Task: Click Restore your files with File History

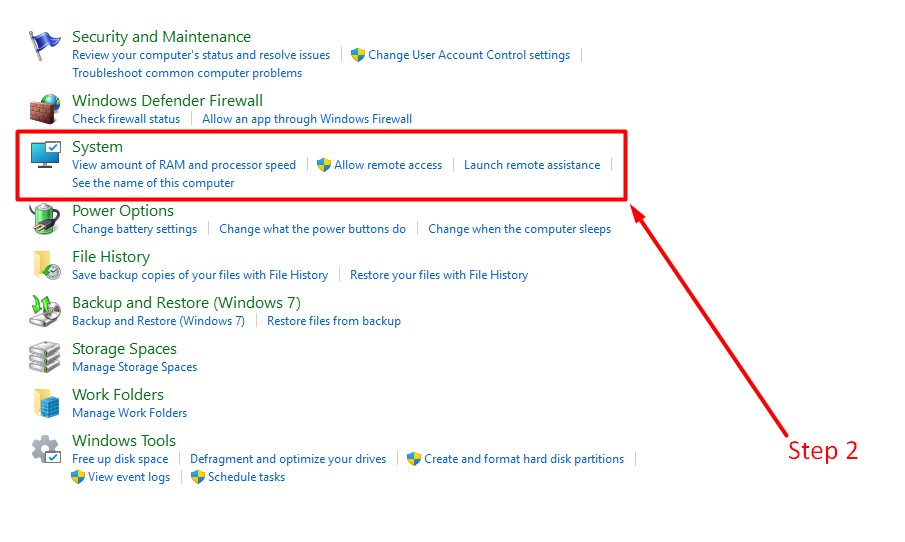Action: click(439, 275)
